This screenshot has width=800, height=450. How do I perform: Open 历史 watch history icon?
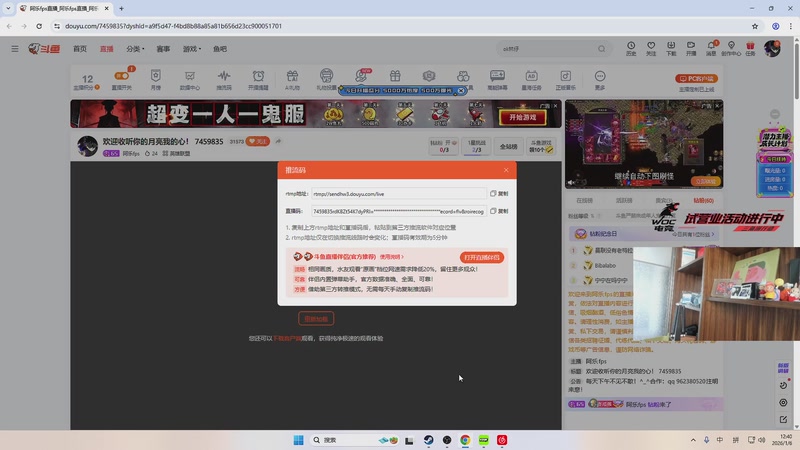click(631, 48)
